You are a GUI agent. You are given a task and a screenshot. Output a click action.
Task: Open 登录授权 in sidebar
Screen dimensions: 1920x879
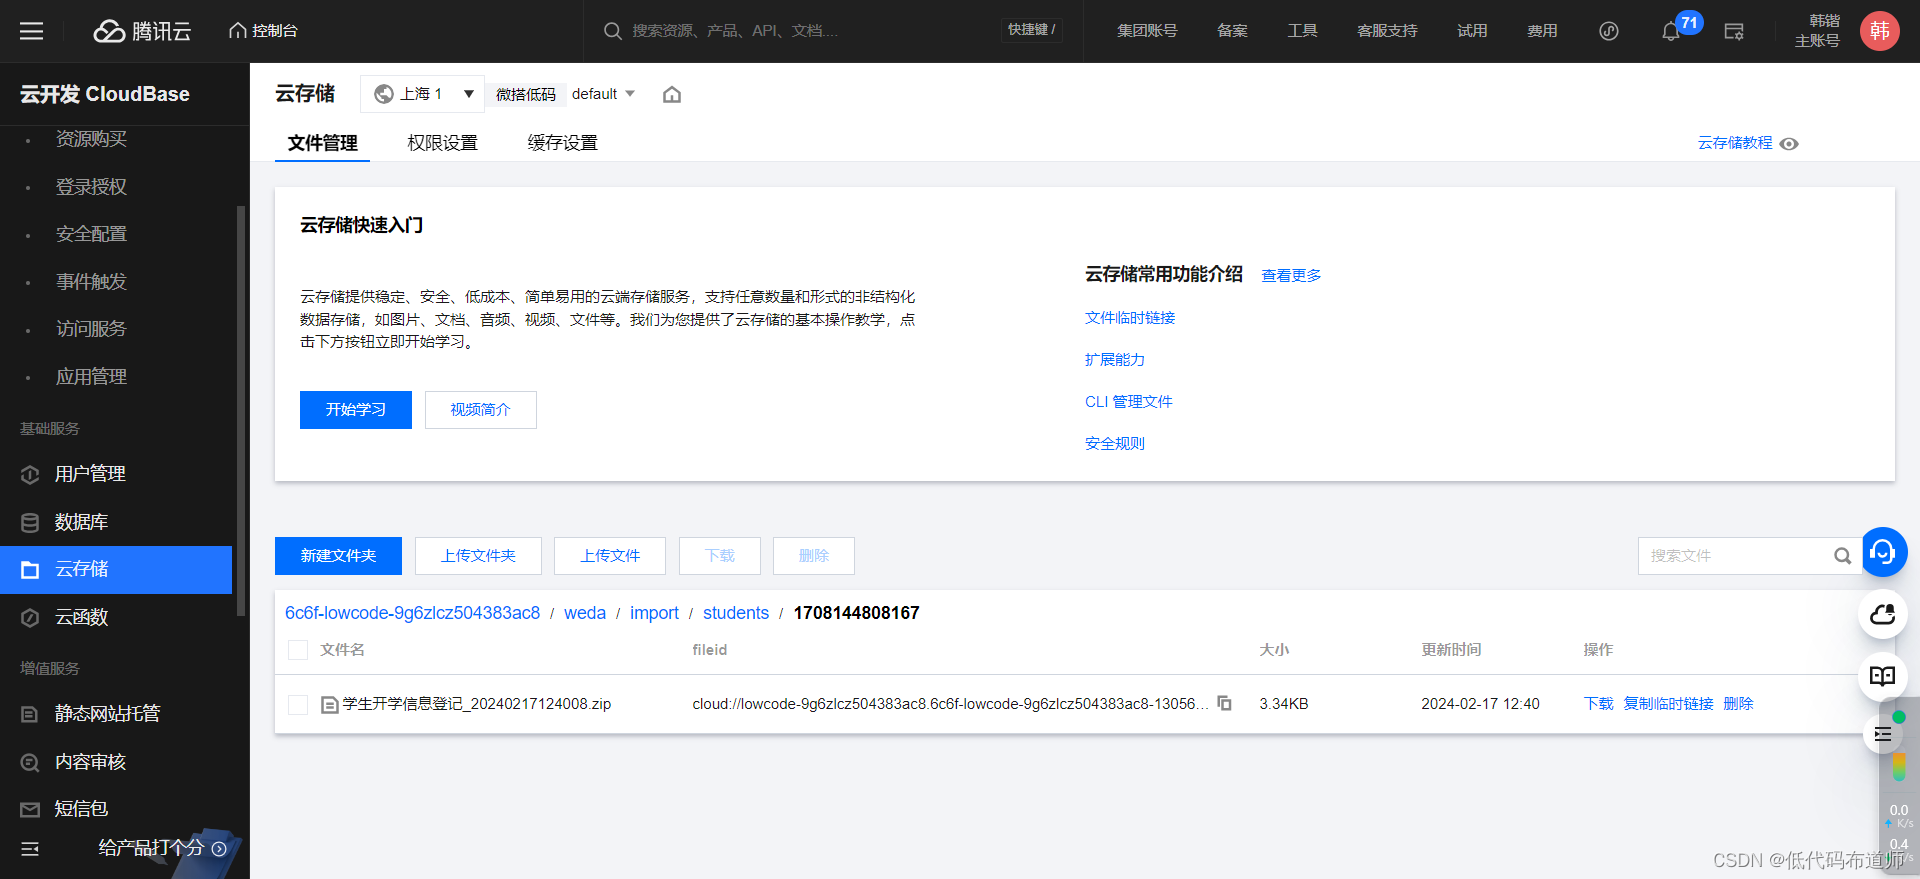(91, 187)
